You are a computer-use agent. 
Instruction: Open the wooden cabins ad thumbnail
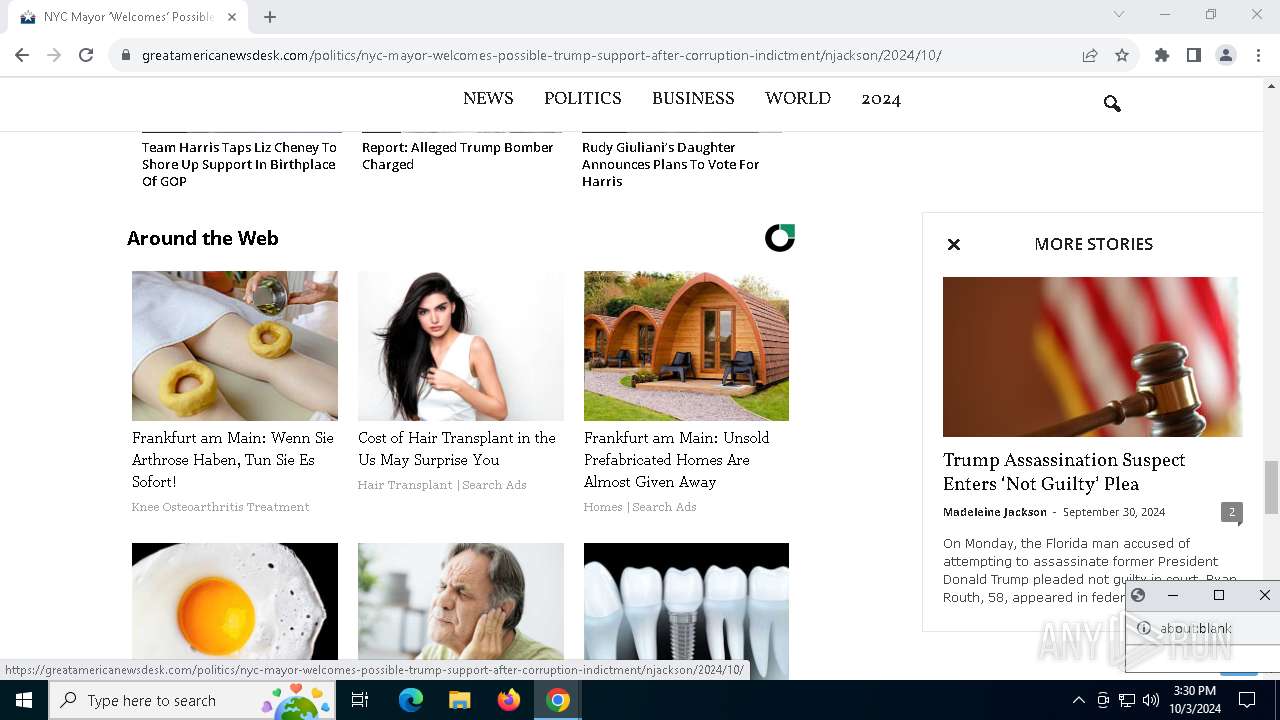[x=686, y=346]
